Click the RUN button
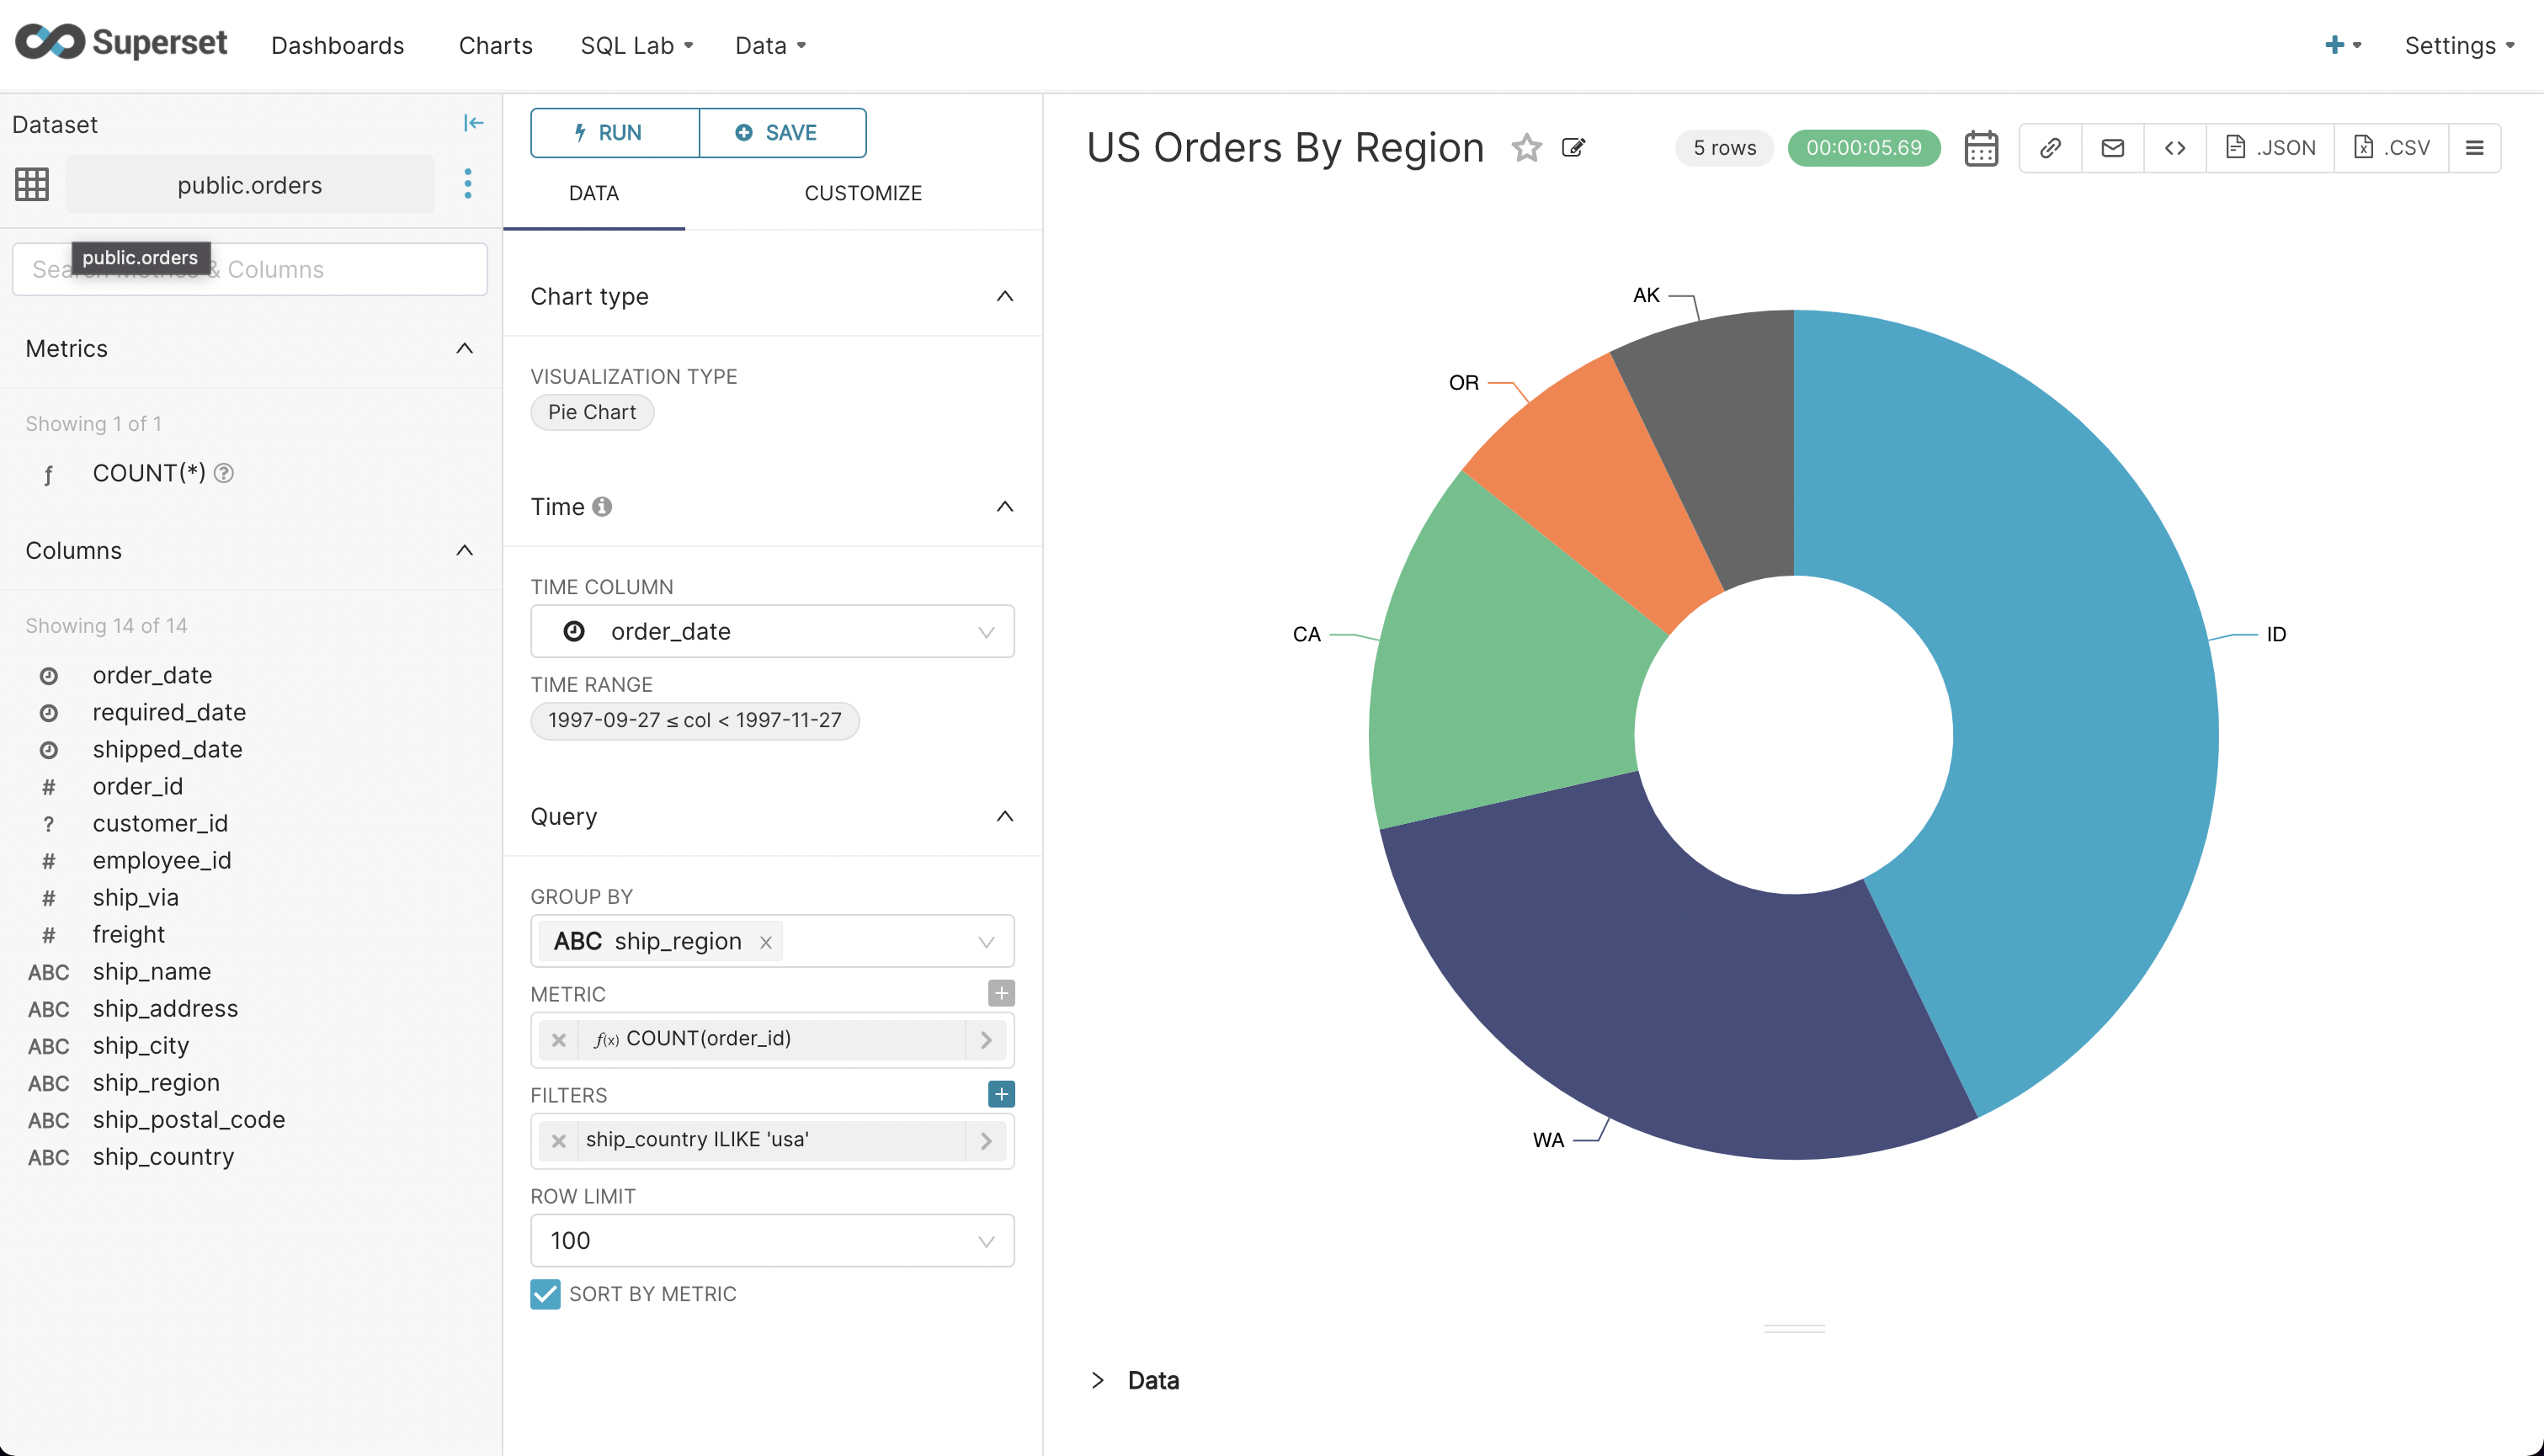The height and width of the screenshot is (1456, 2544). point(613,132)
